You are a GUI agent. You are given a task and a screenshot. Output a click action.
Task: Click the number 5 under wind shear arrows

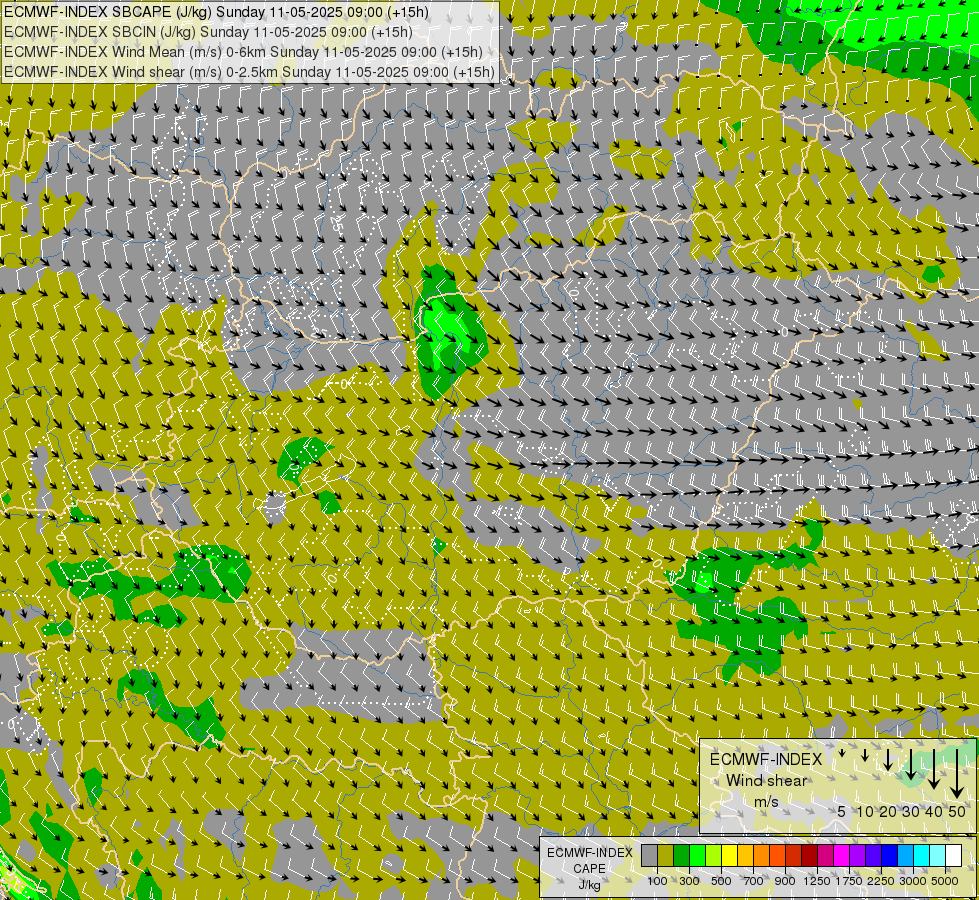pos(842,811)
